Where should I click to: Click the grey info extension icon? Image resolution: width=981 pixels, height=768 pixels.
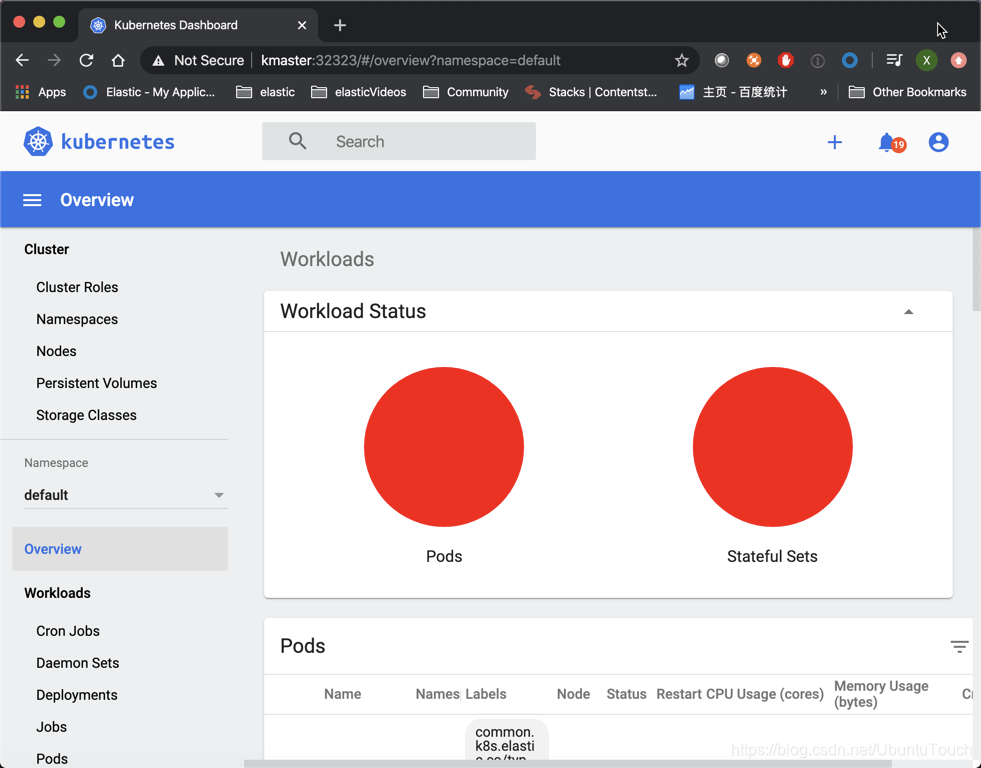click(x=818, y=61)
